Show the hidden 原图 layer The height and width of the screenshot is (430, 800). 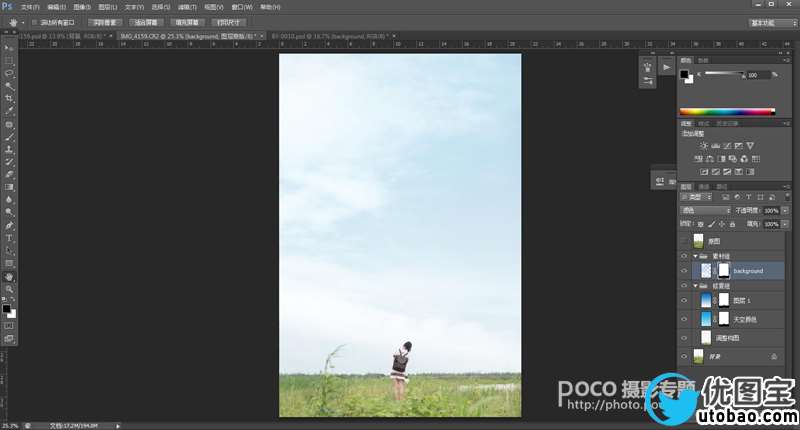coord(684,241)
